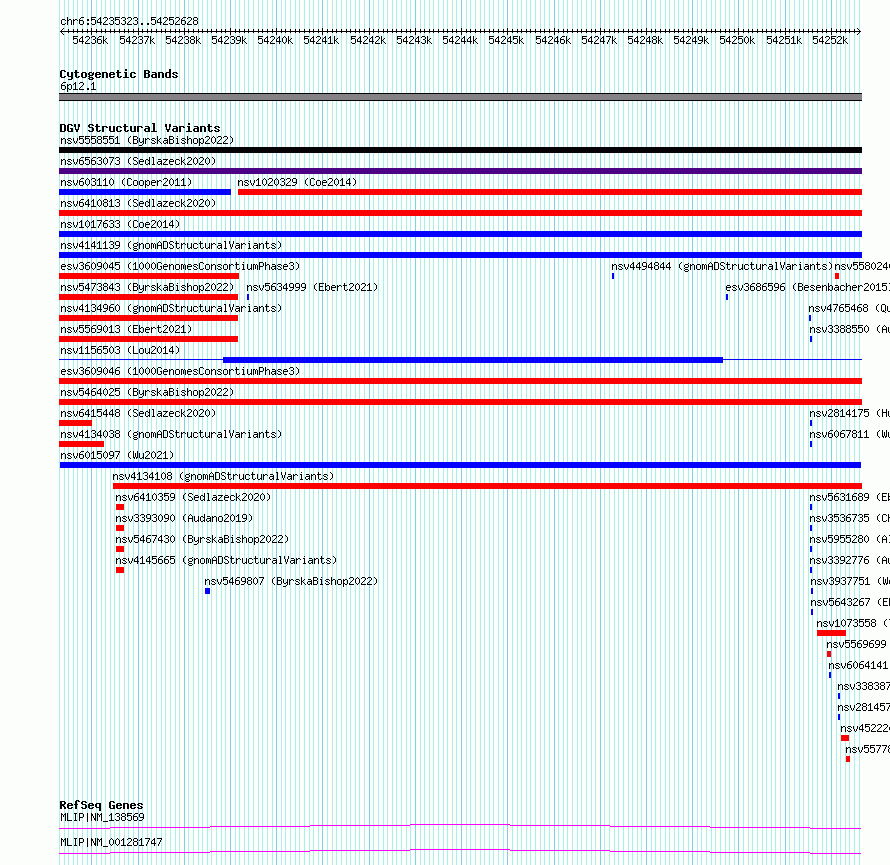The height and width of the screenshot is (865, 890).
Task: Select the RefSeq Genes track title
Action: 101,805
